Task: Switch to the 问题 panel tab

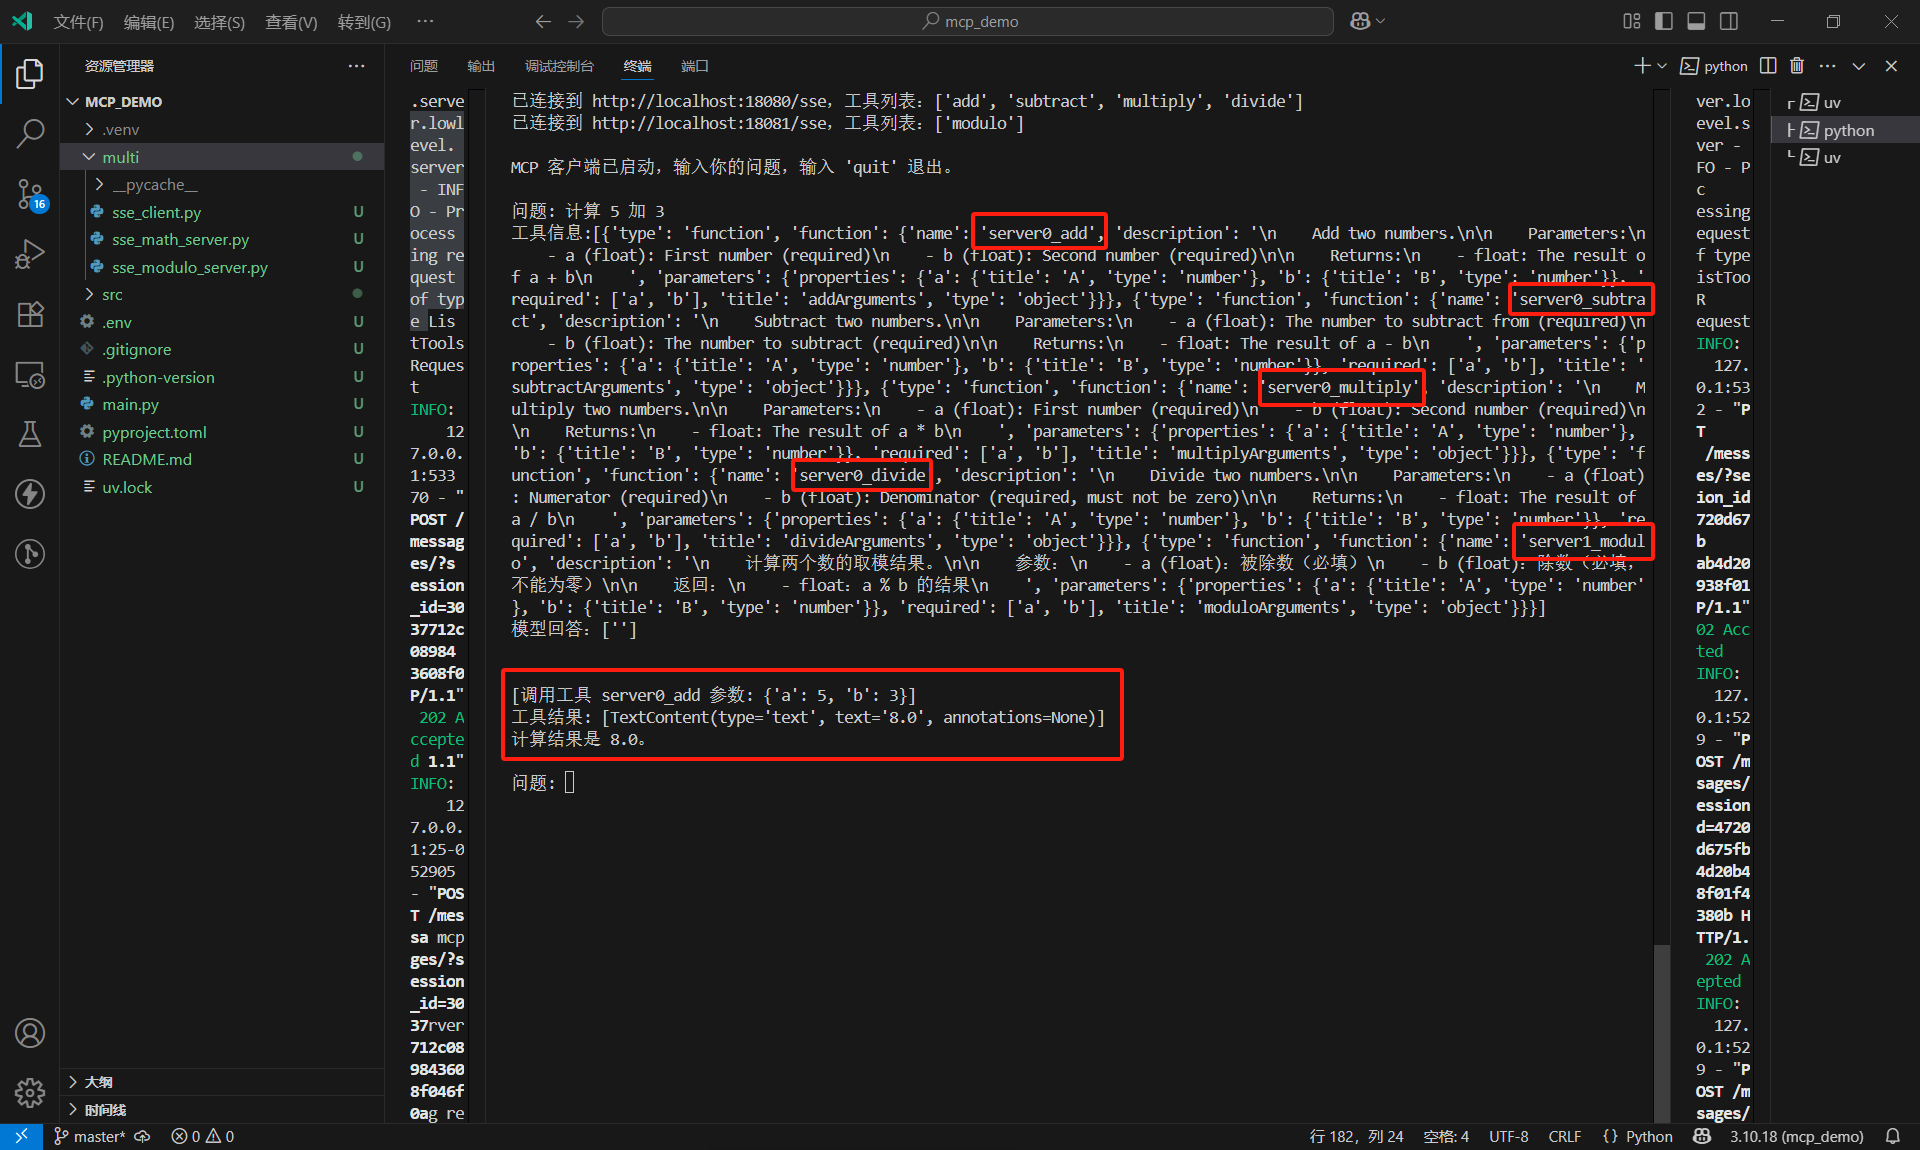Action: point(424,66)
